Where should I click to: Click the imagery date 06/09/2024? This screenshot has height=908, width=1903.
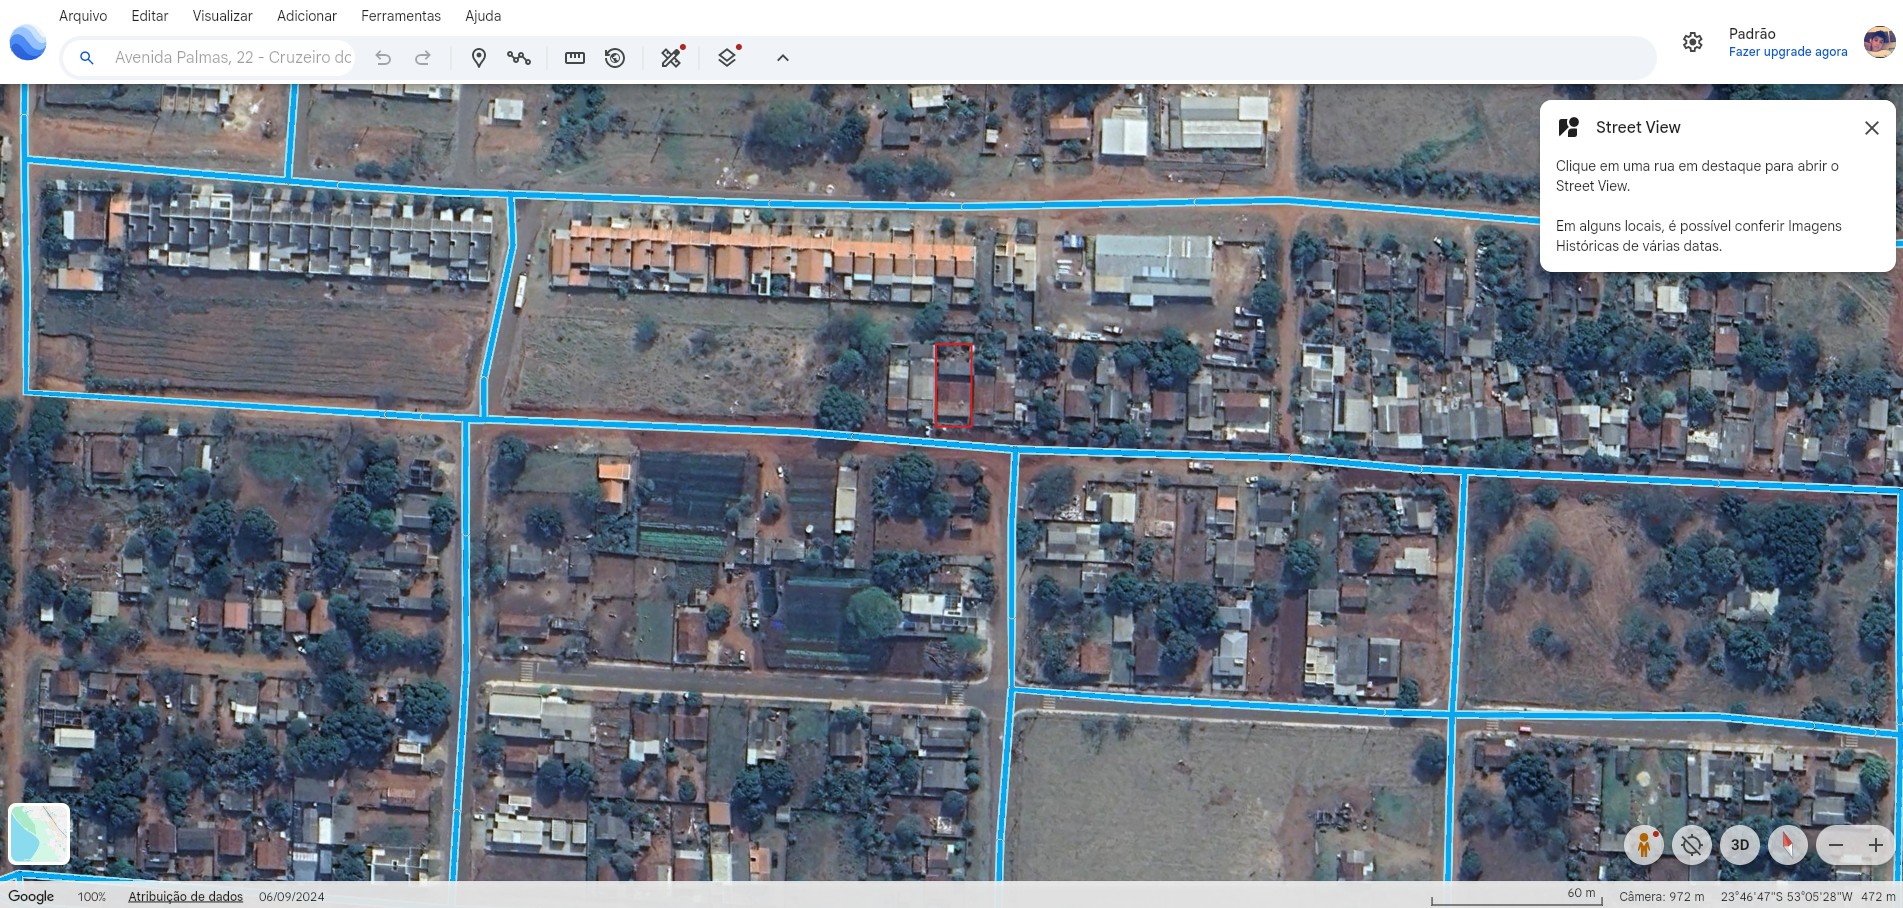point(292,897)
